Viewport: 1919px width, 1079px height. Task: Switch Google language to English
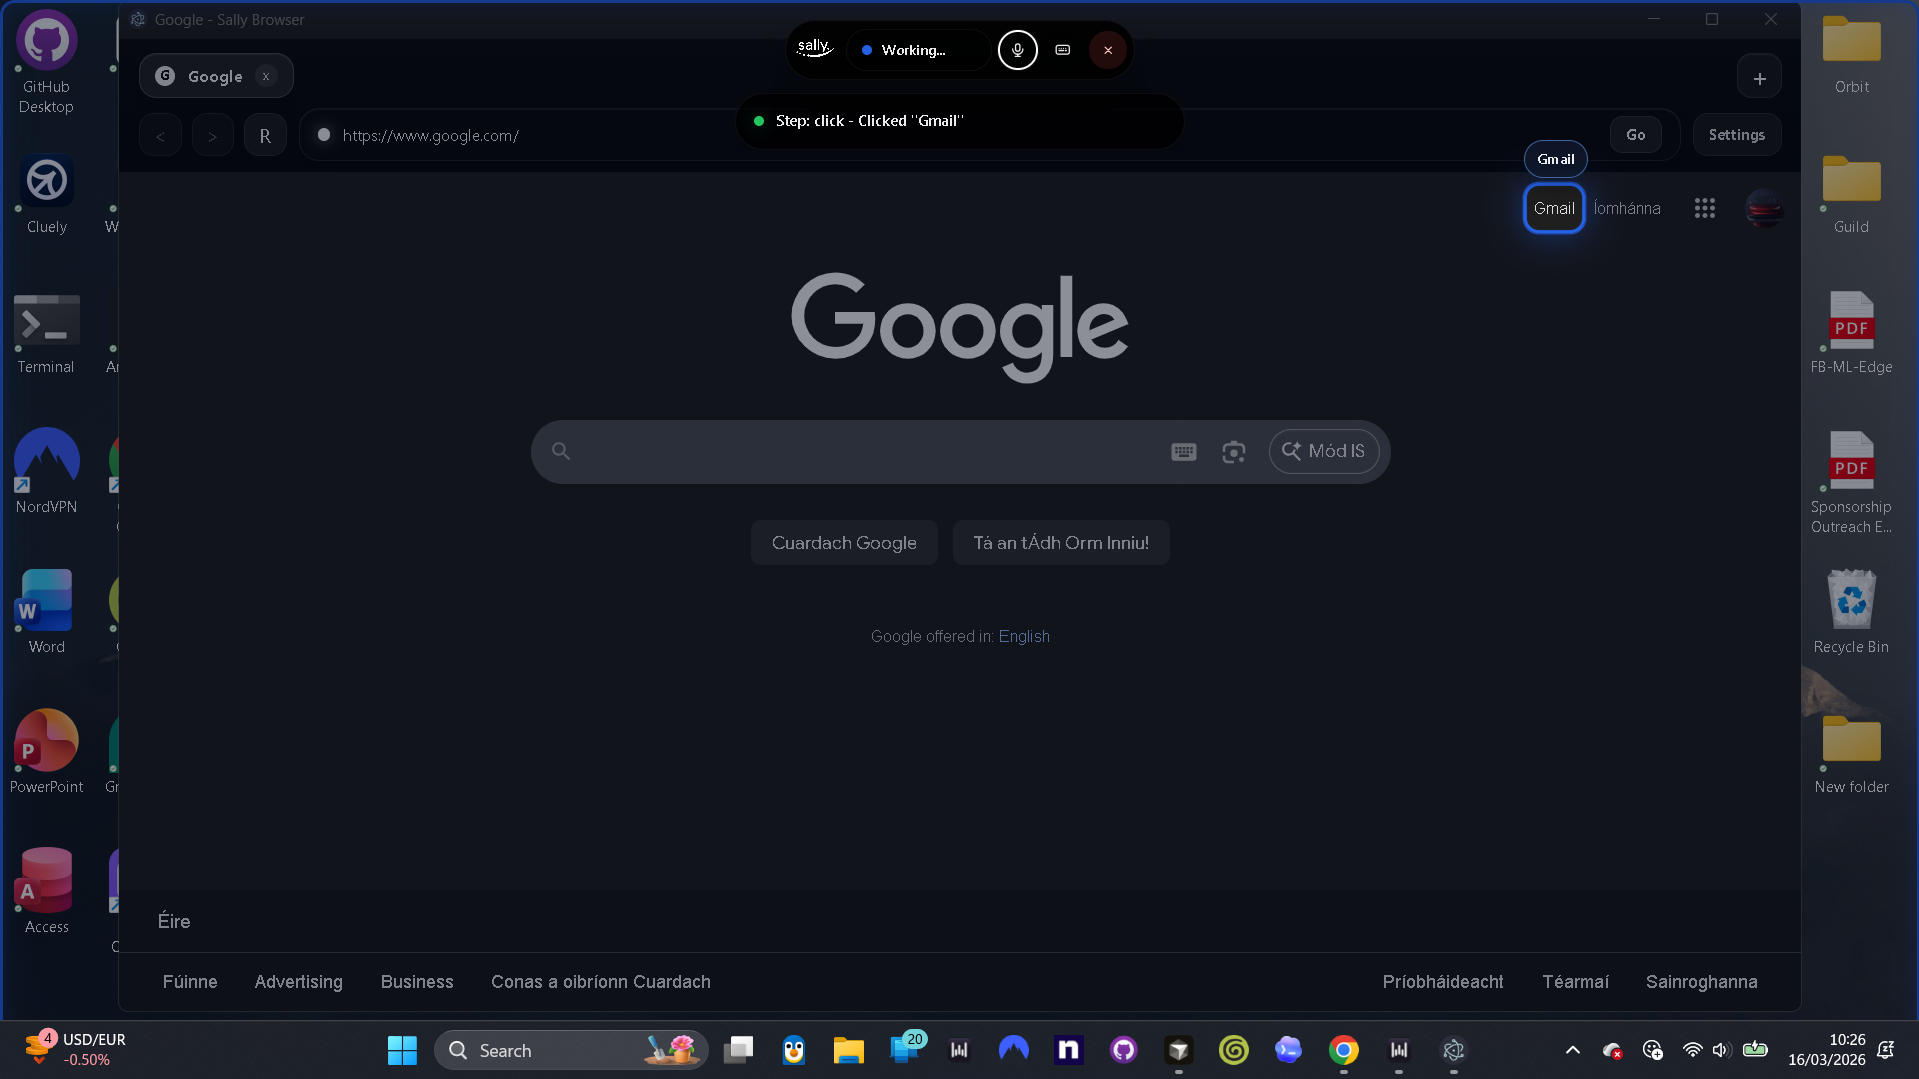1024,637
